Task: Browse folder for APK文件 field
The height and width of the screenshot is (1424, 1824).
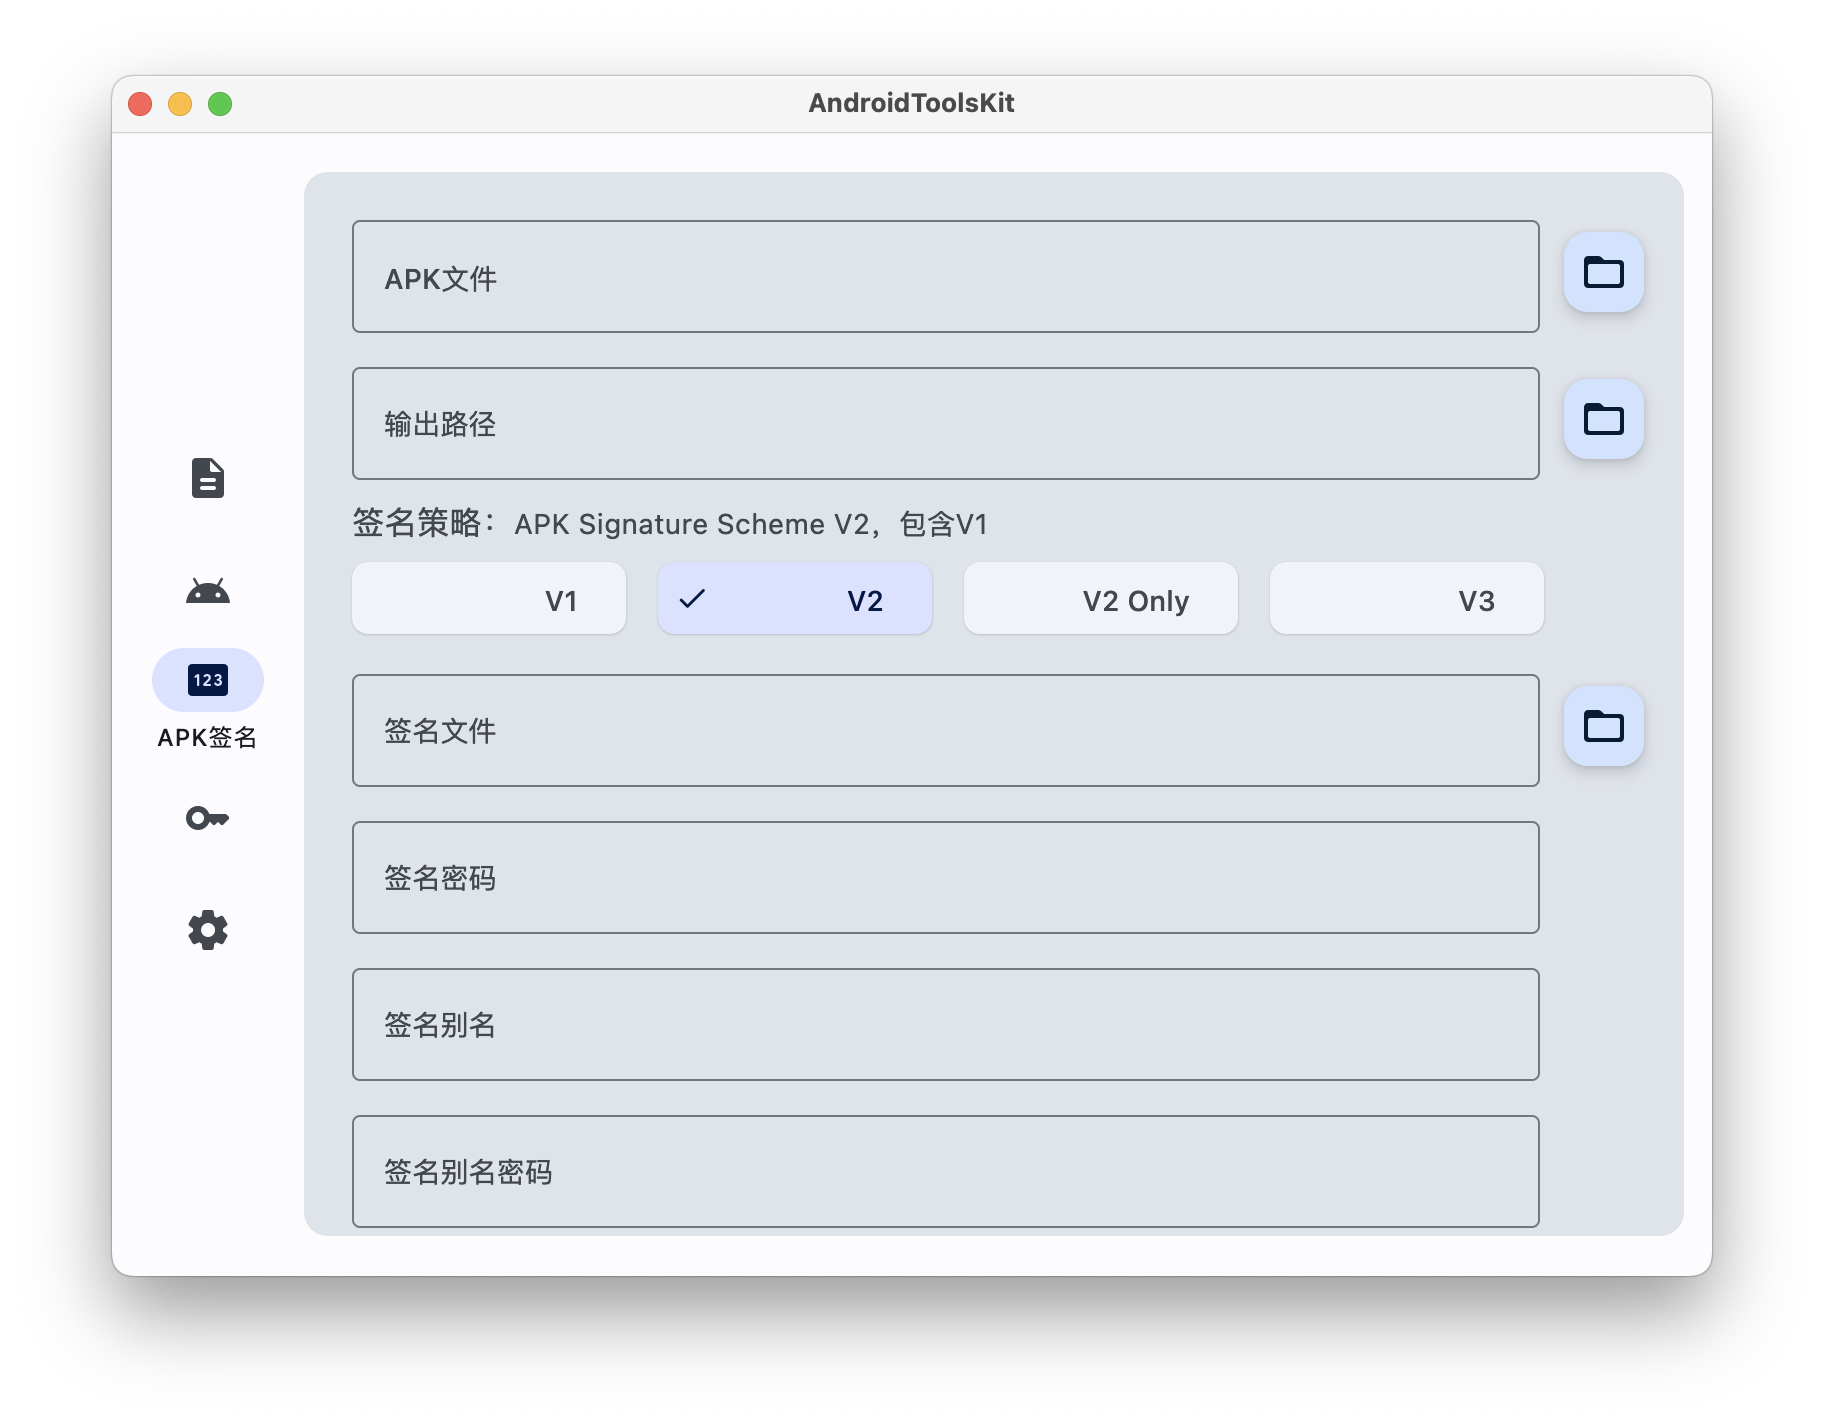Action: pos(1604,272)
